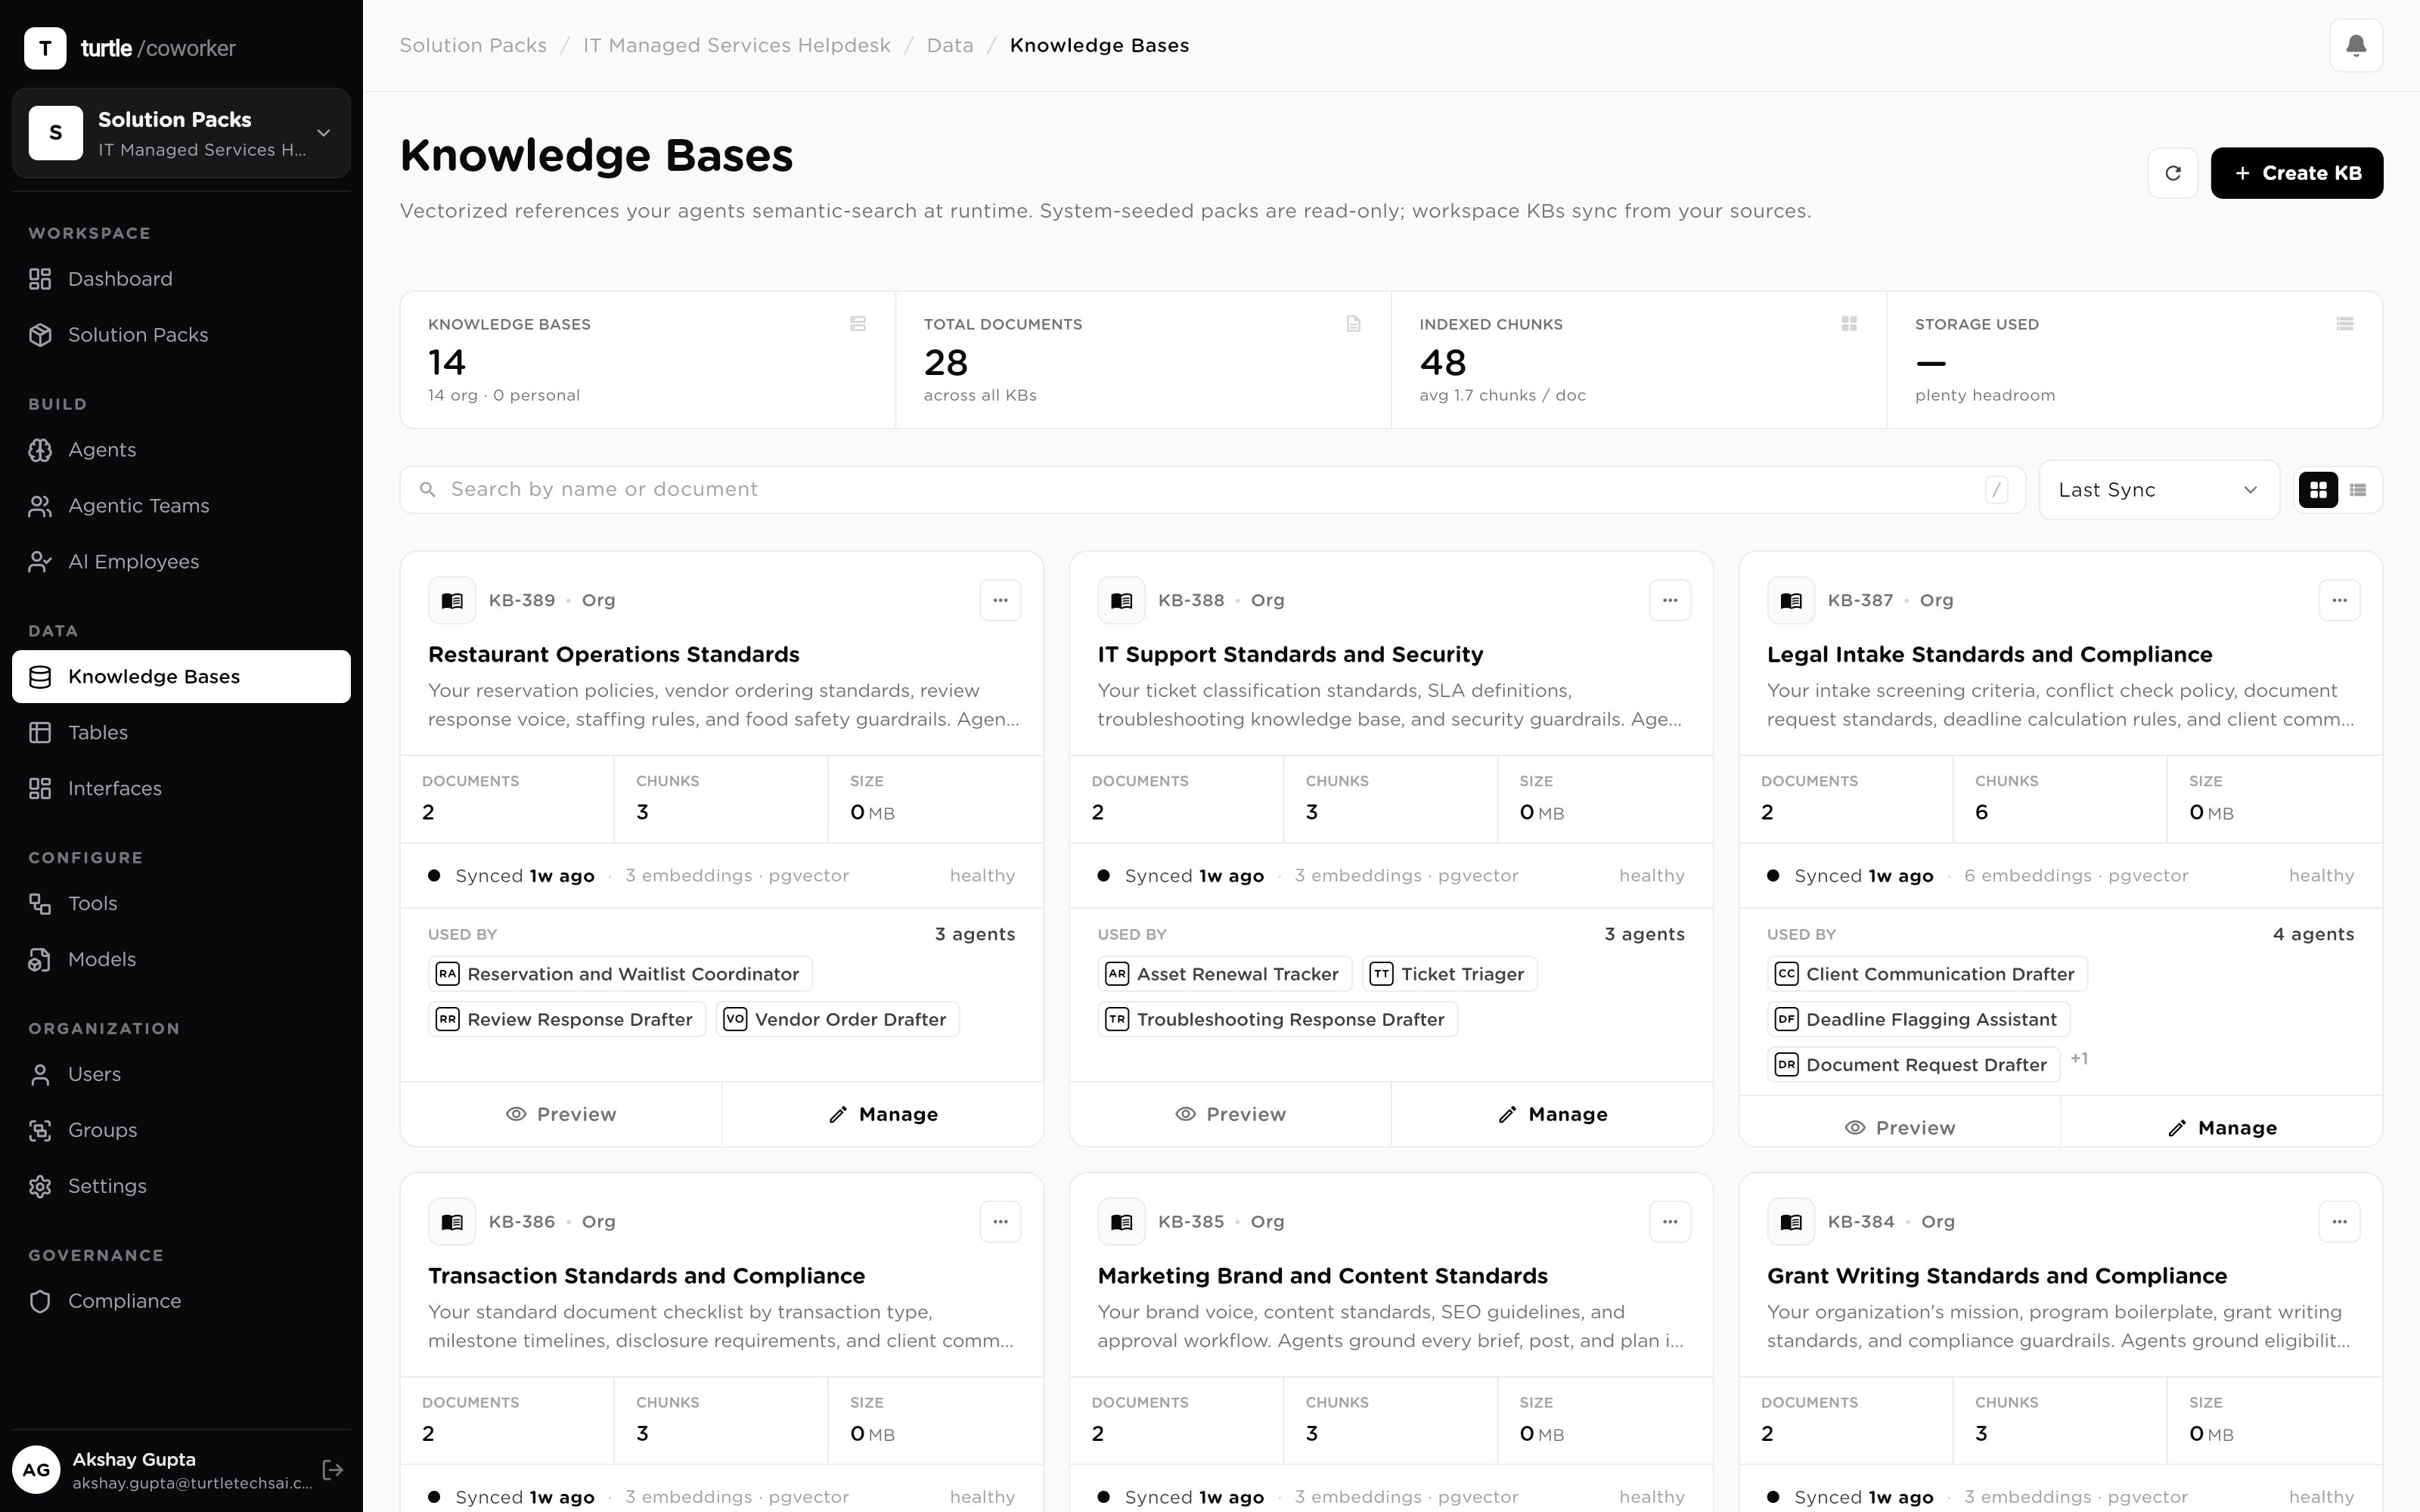The image size is (2420, 1512).
Task: Open Models in the sidebar
Action: [x=181, y=960]
